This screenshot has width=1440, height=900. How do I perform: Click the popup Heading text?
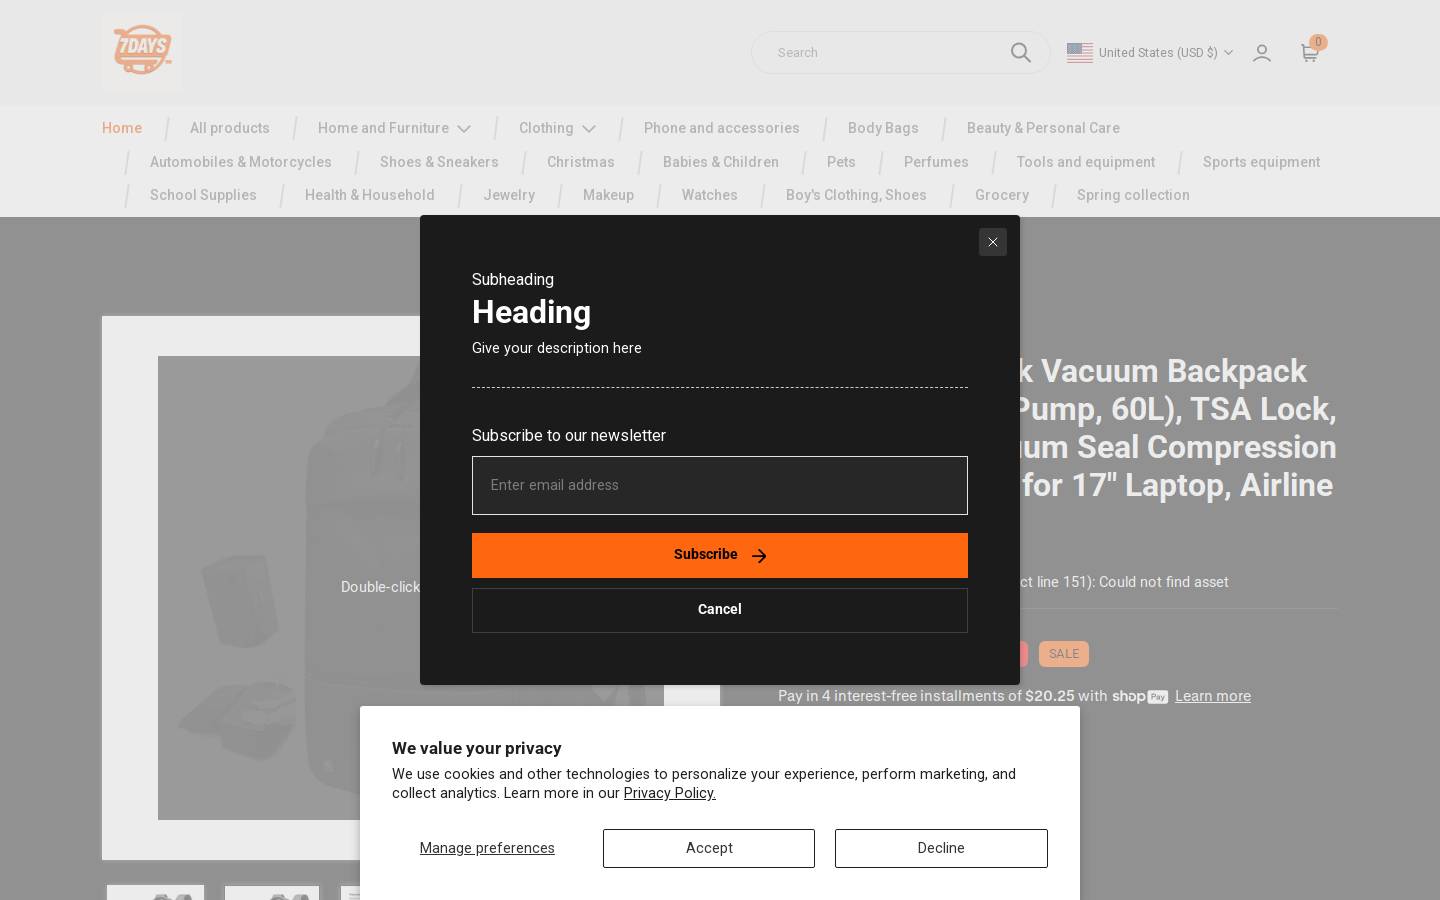531,312
